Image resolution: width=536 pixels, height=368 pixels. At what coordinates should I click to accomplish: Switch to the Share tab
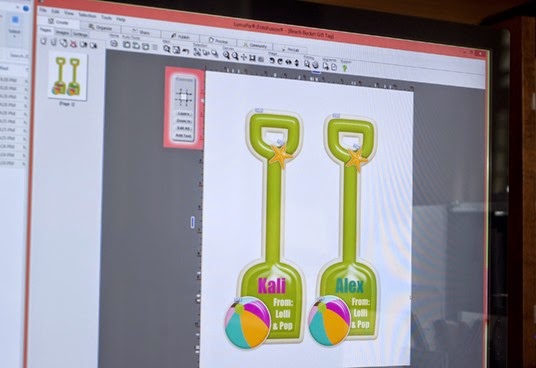(140, 32)
